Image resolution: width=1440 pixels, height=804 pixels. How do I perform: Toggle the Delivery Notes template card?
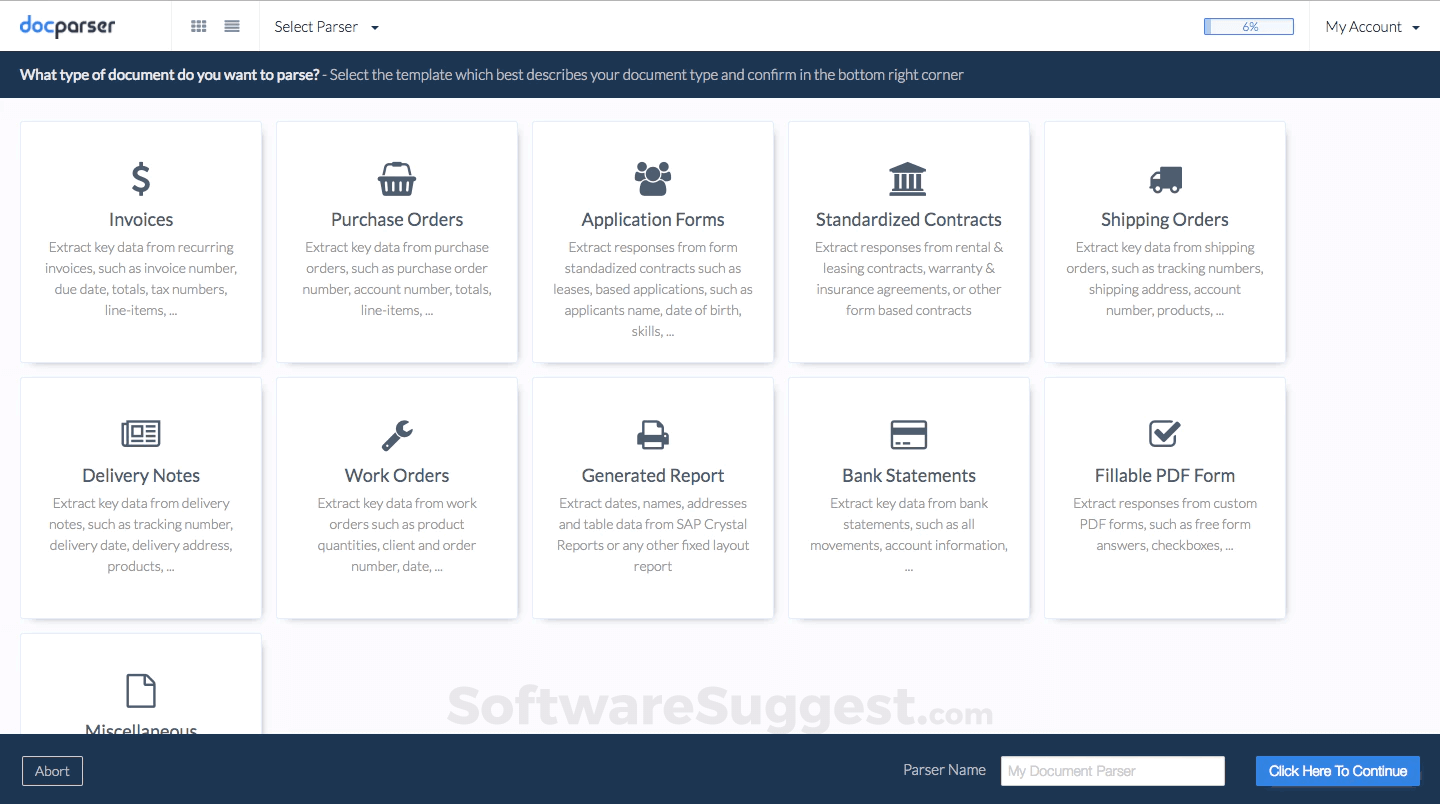click(140, 497)
